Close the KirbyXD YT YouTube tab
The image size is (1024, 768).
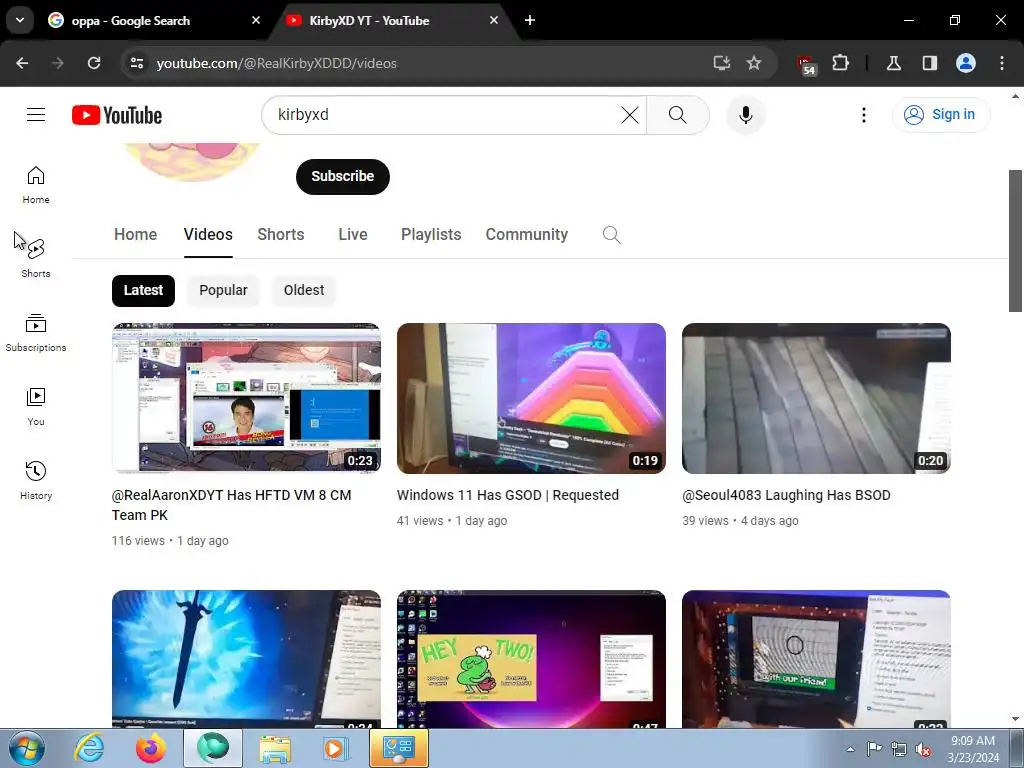[x=494, y=20]
